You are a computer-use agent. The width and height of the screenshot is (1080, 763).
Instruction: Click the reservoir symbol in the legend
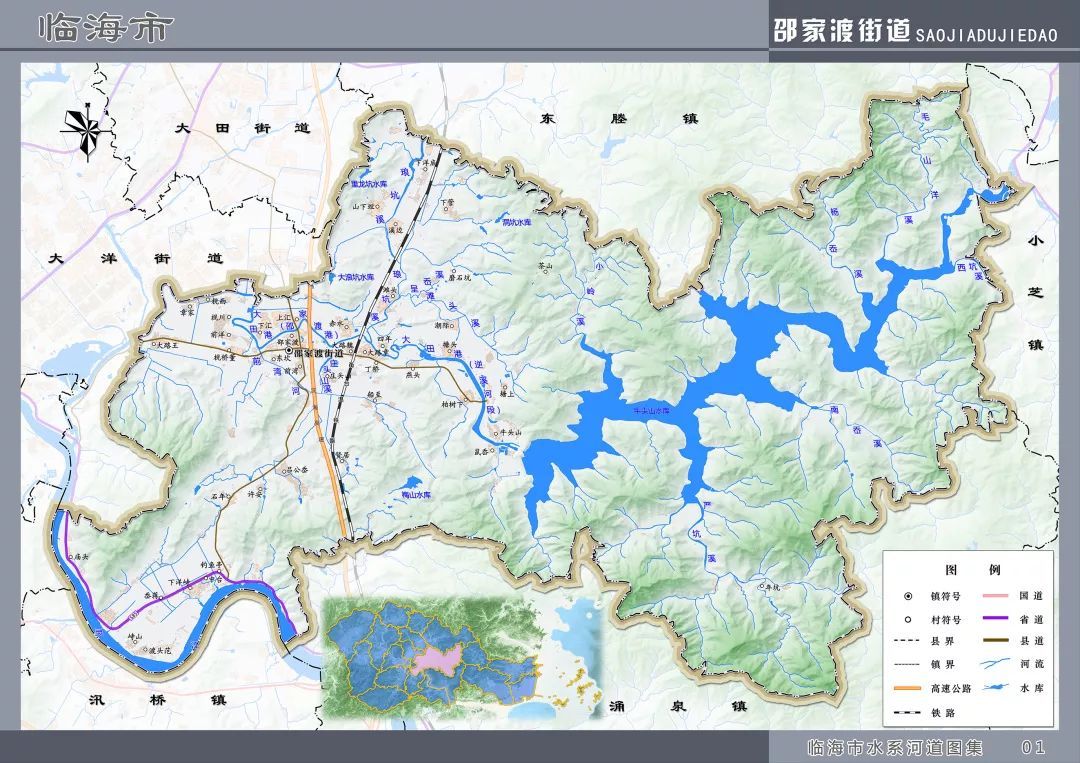(995, 687)
